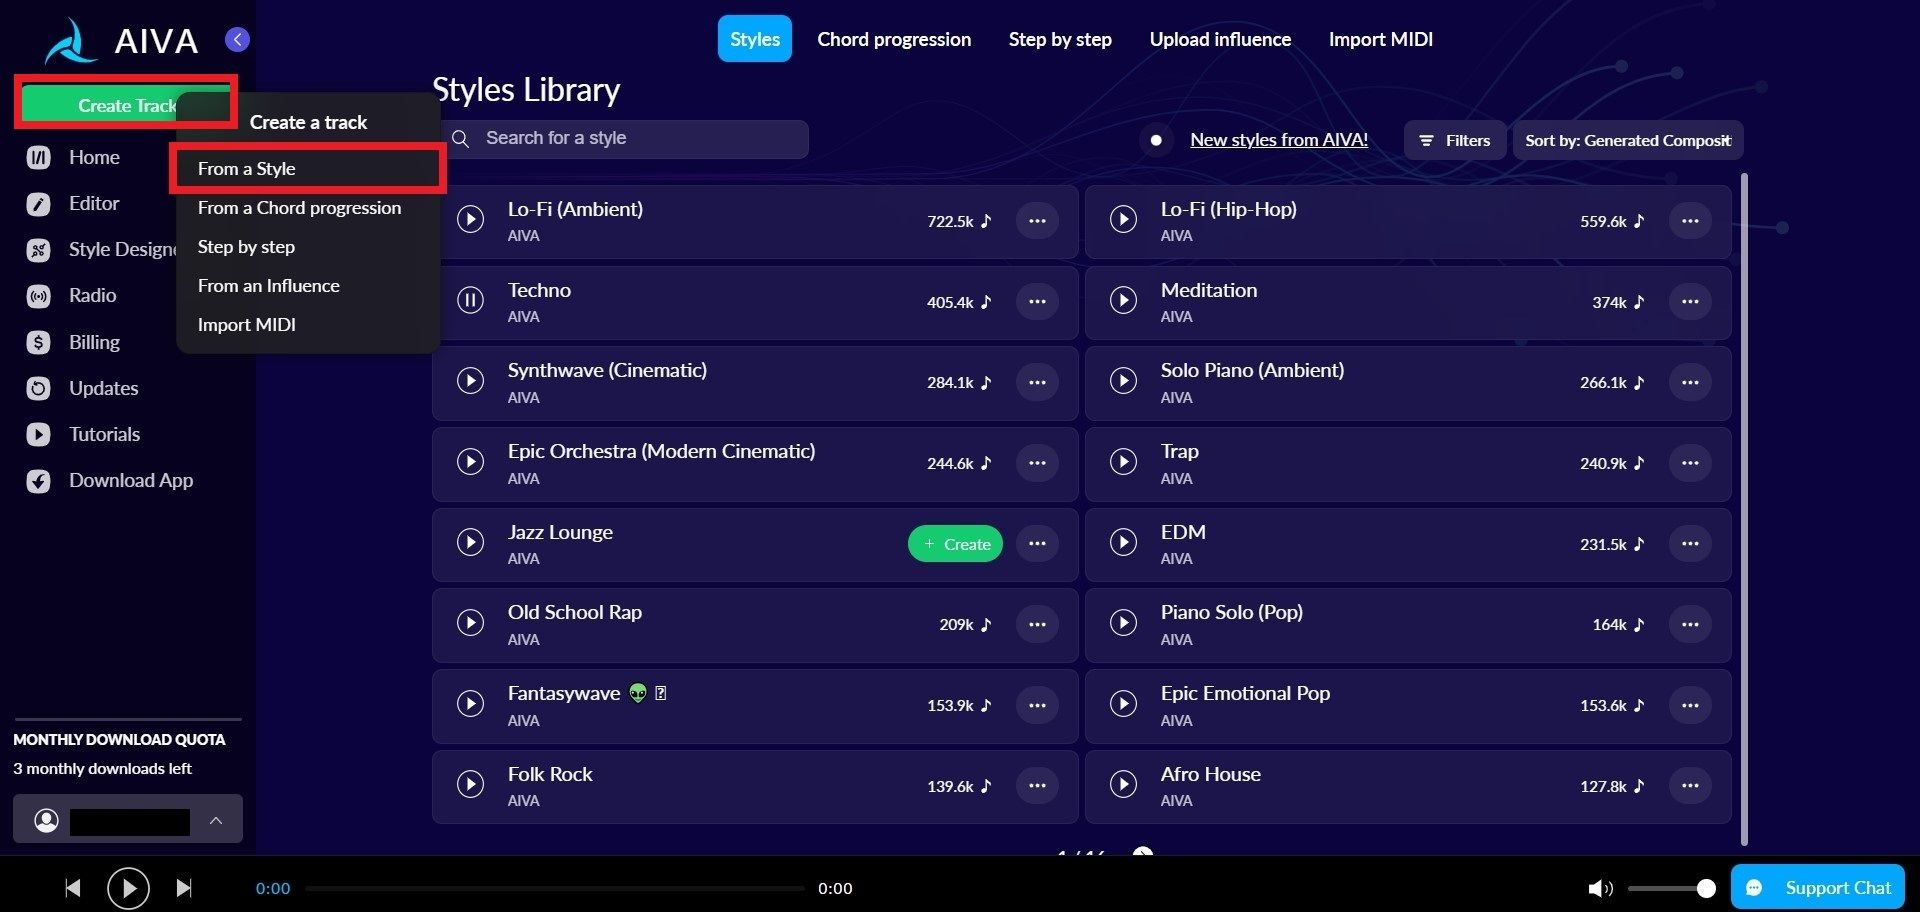Screen dimensions: 1920x912
Task: Open the New styles from AIVA! link
Action: point(1279,140)
